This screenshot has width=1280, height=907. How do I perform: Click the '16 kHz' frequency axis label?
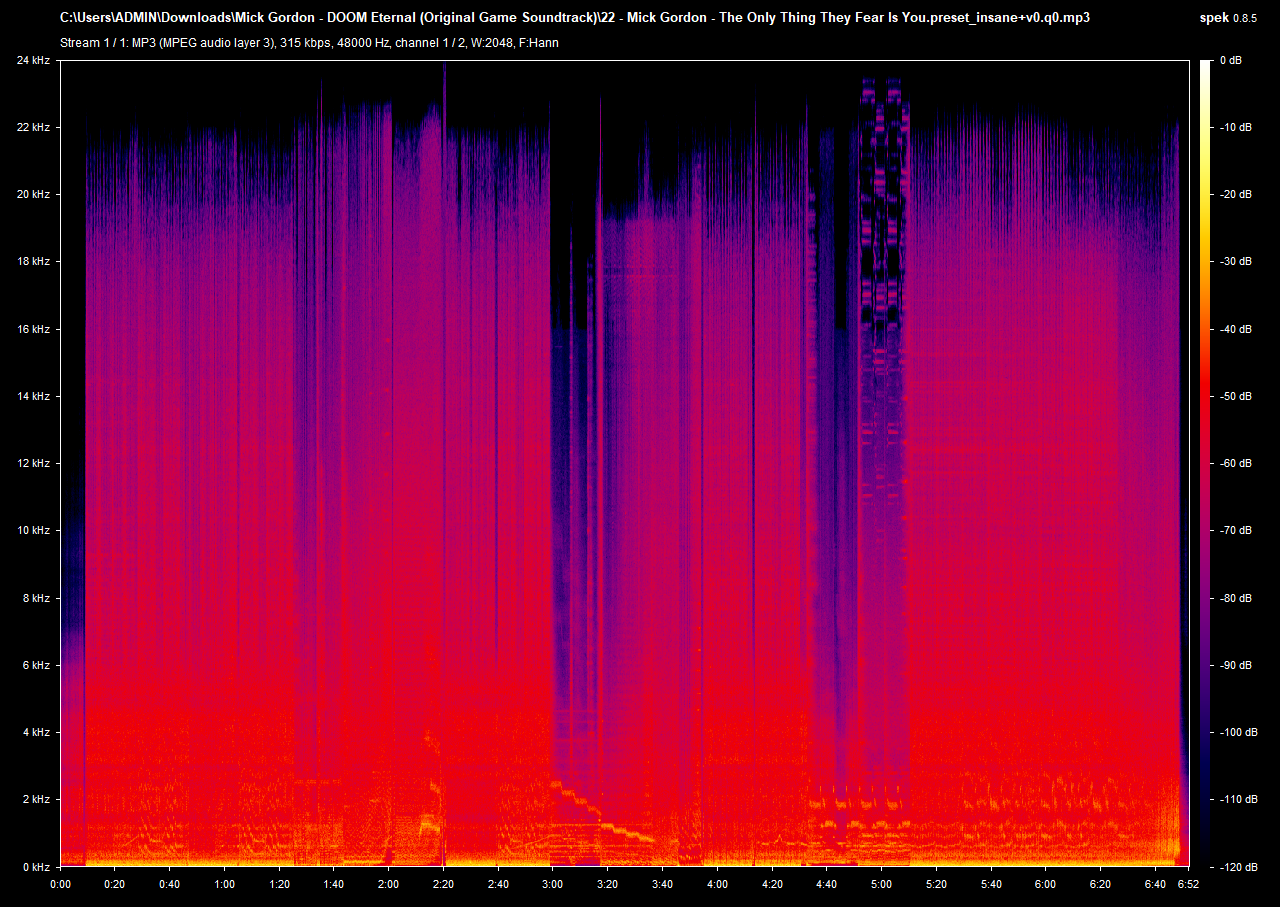[x=33, y=329]
